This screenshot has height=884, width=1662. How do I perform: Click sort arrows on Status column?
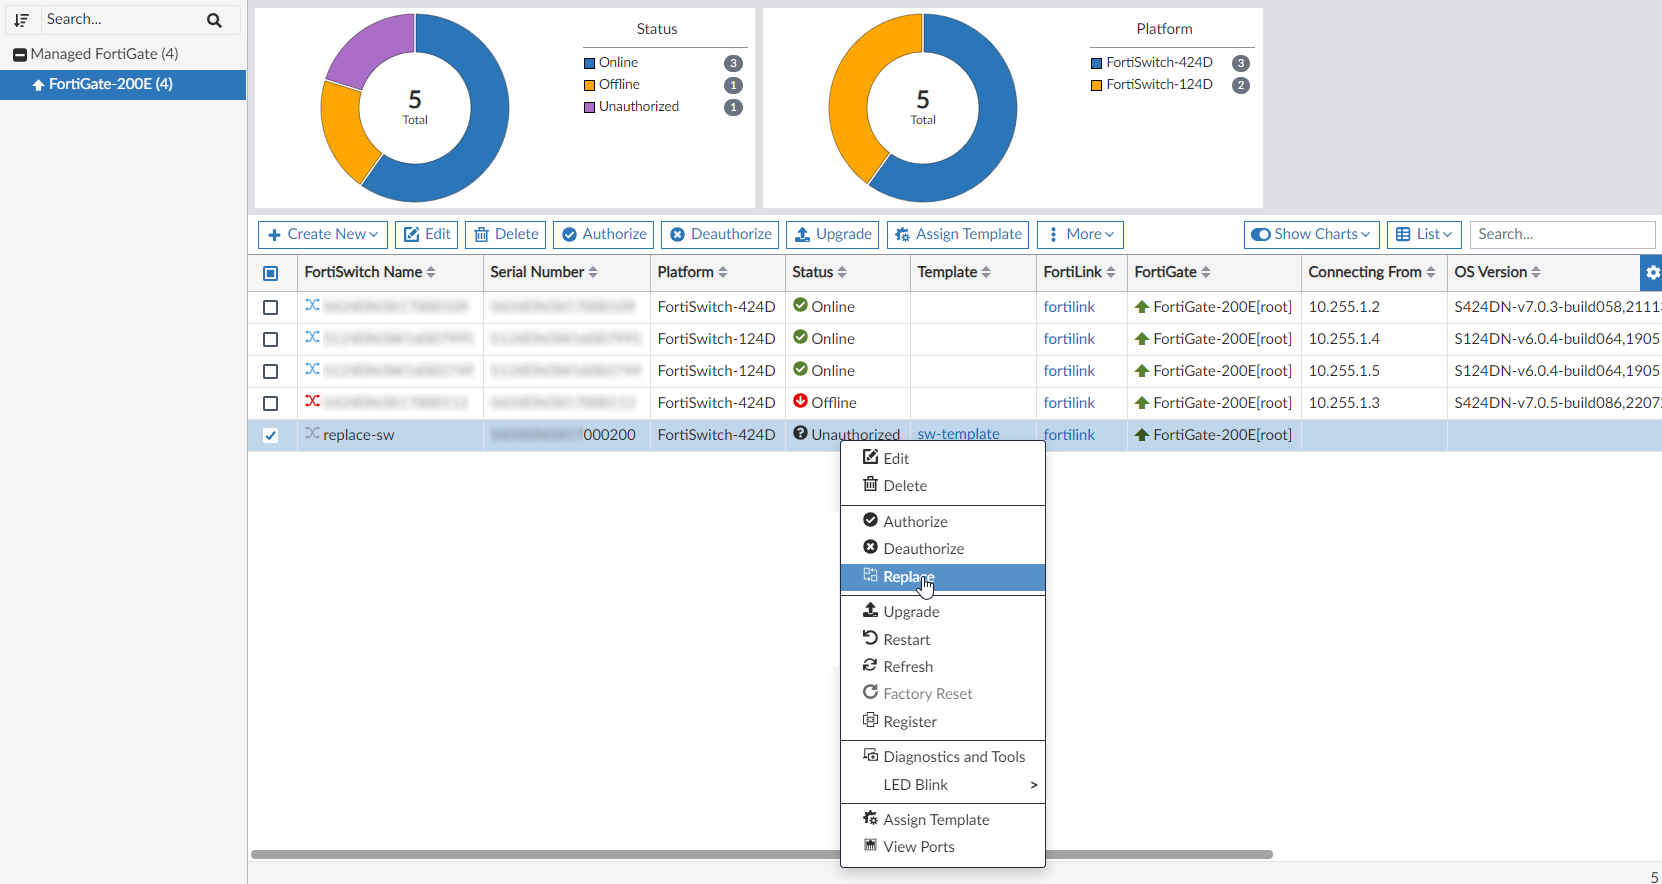[842, 272]
